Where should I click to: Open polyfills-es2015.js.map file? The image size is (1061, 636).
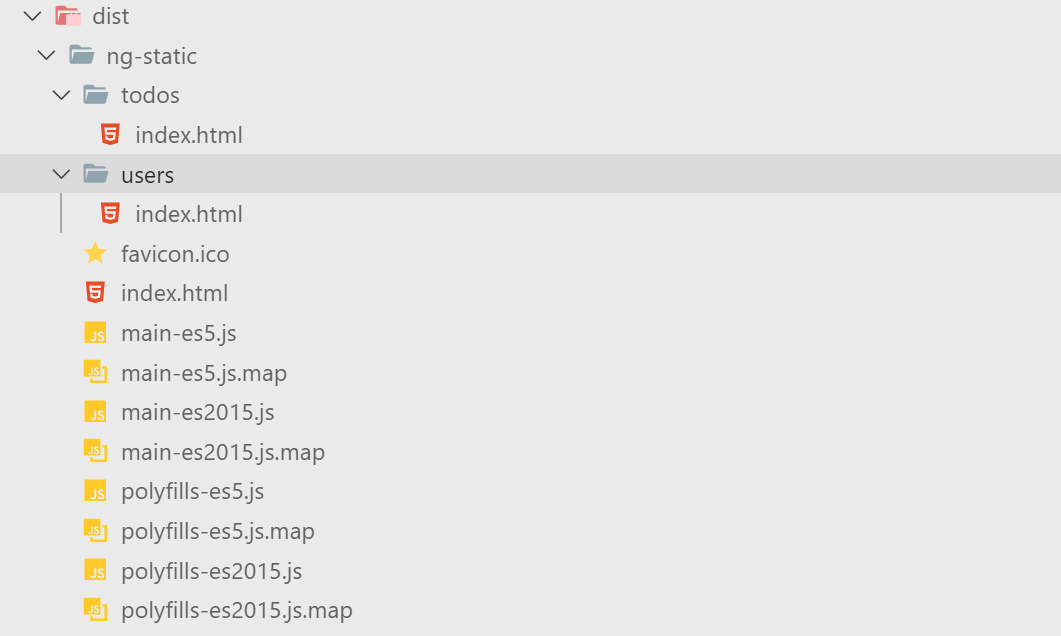click(237, 610)
